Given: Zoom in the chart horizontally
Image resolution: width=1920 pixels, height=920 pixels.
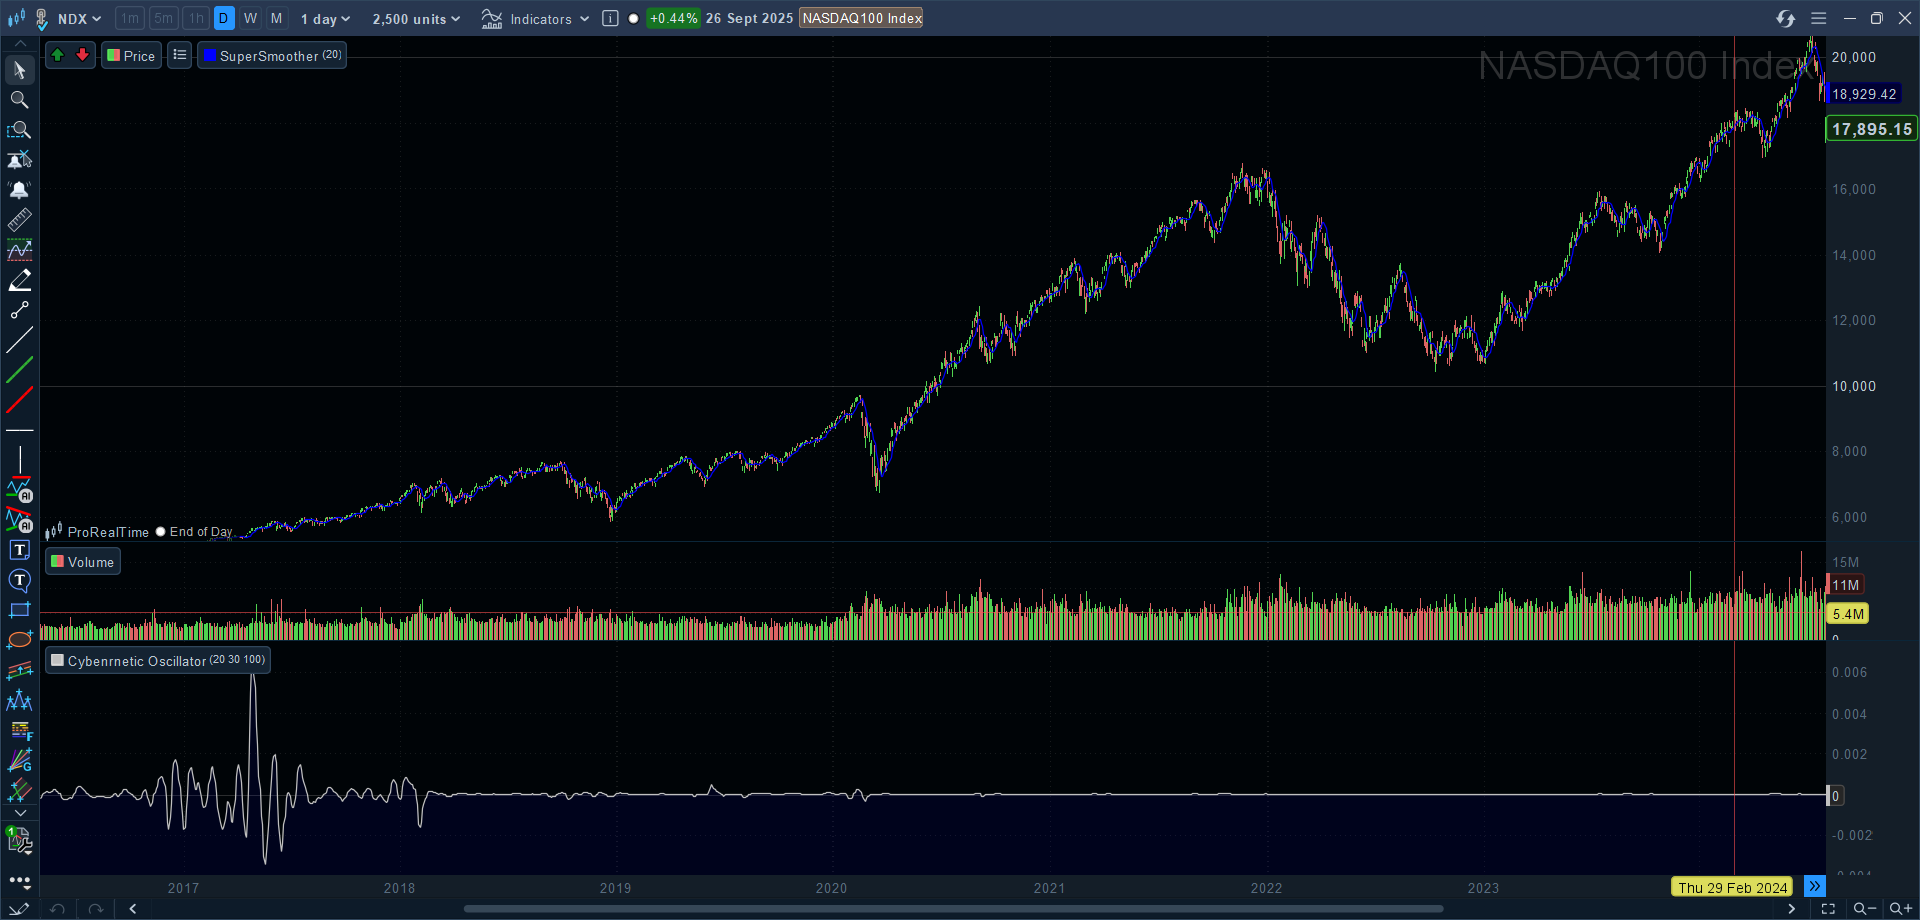Looking at the screenshot, I should click(x=1900, y=909).
